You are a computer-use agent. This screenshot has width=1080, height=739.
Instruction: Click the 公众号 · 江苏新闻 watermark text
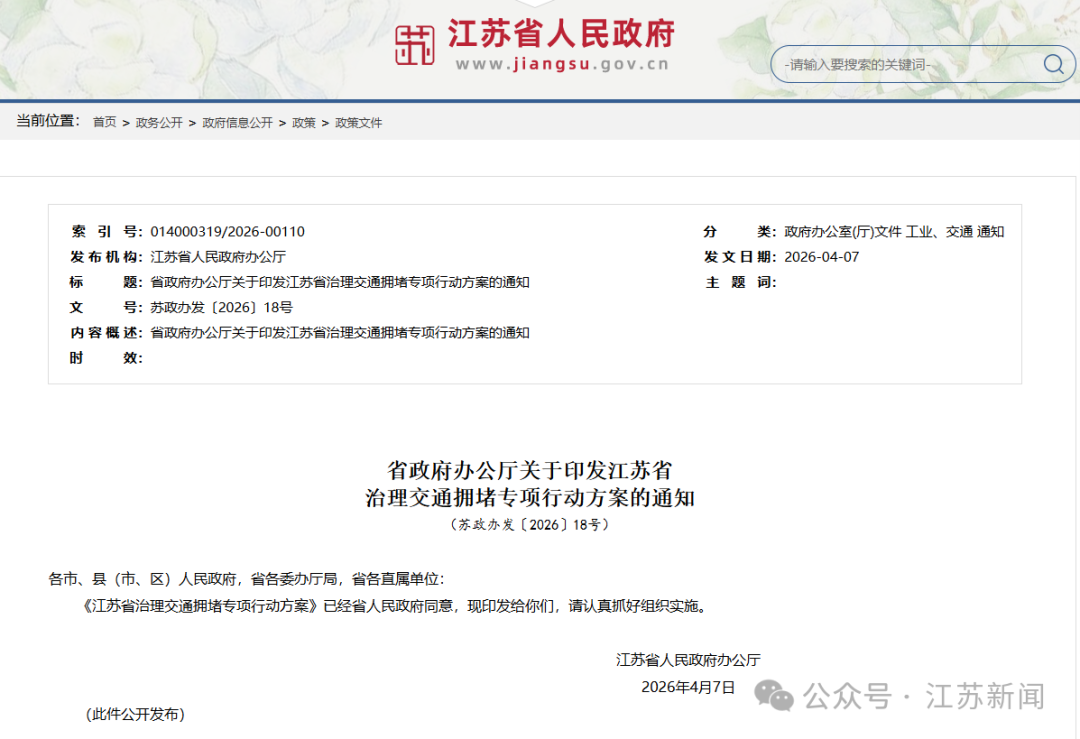point(925,696)
